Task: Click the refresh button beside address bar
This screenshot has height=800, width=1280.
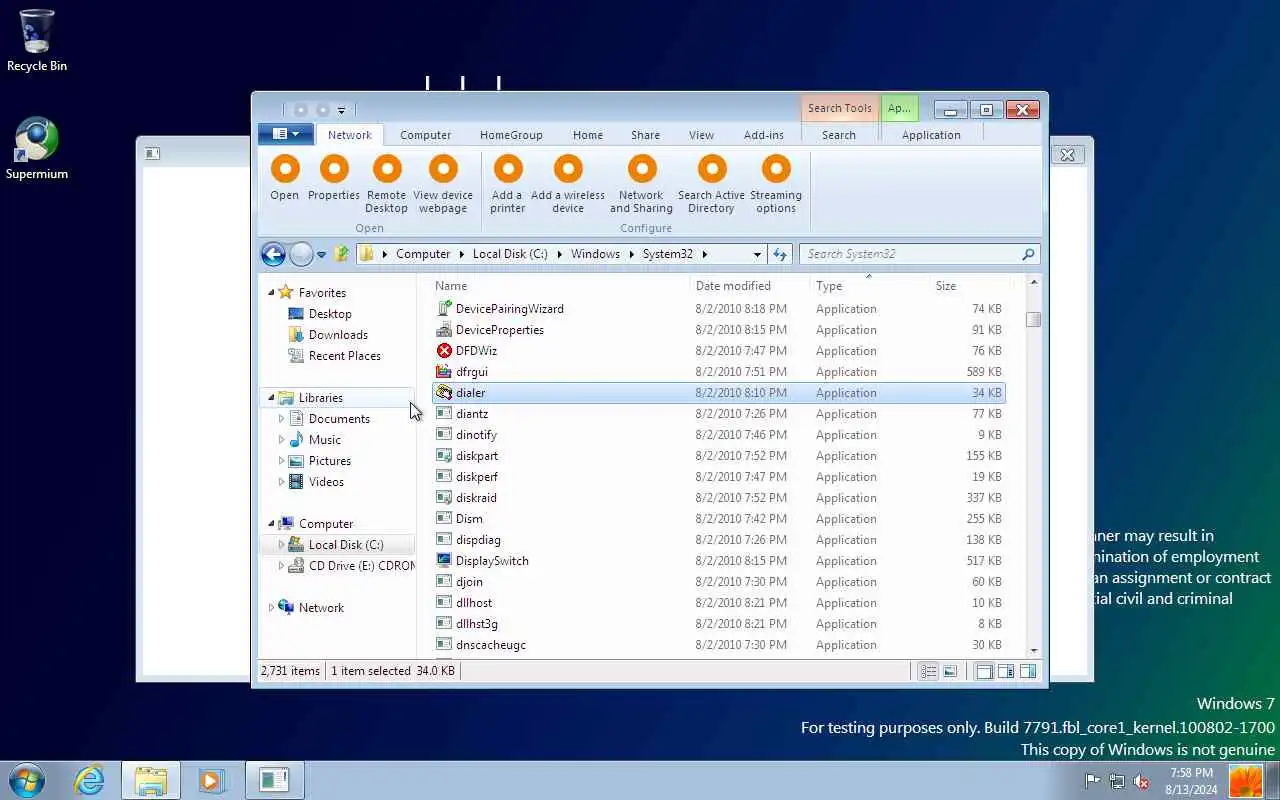Action: pos(780,254)
